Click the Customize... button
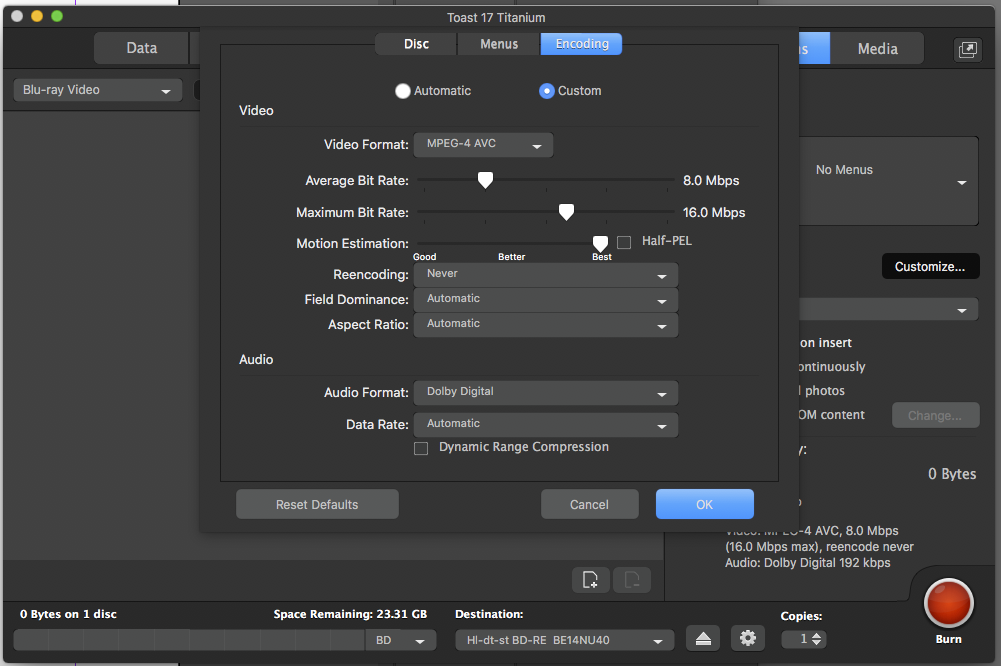The image size is (1001, 666). [x=930, y=266]
